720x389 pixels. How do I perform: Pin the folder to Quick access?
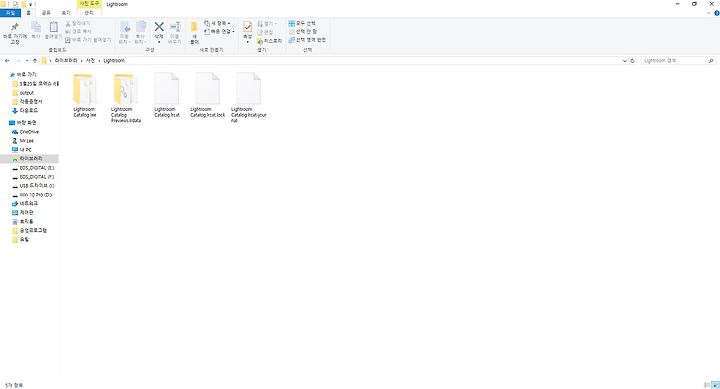15,32
